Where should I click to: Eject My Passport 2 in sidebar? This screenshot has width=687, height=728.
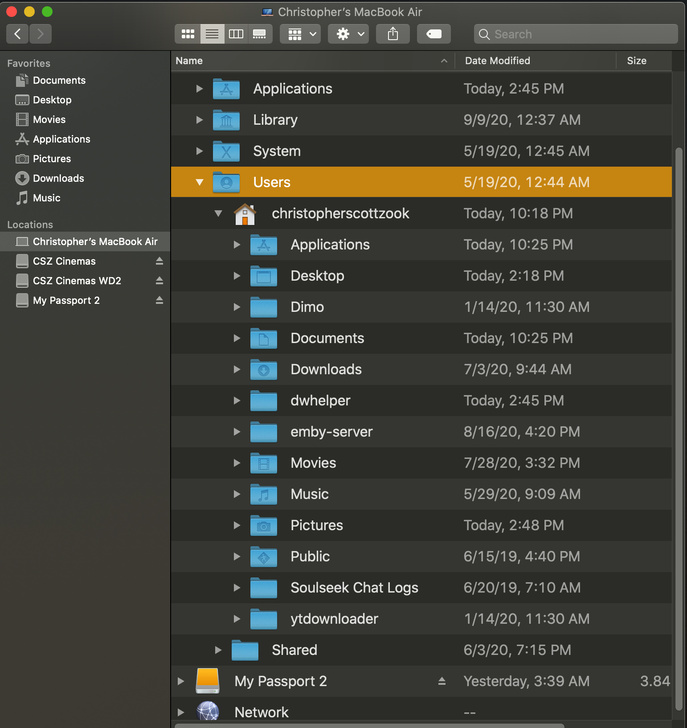coord(159,300)
